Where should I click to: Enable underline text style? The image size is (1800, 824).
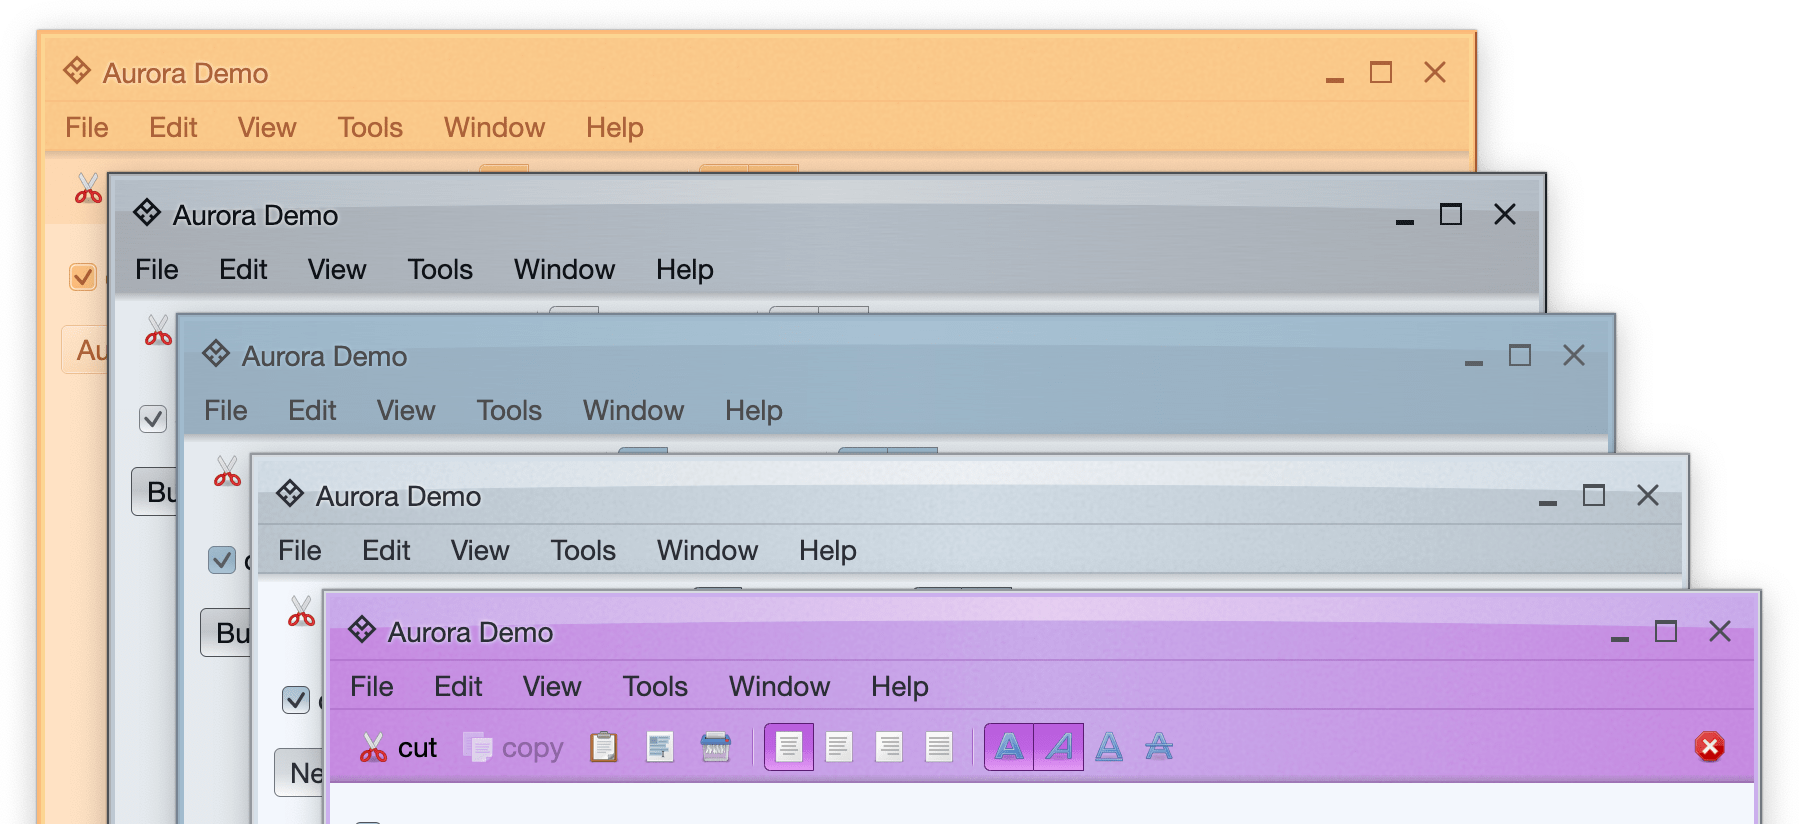[1109, 747]
